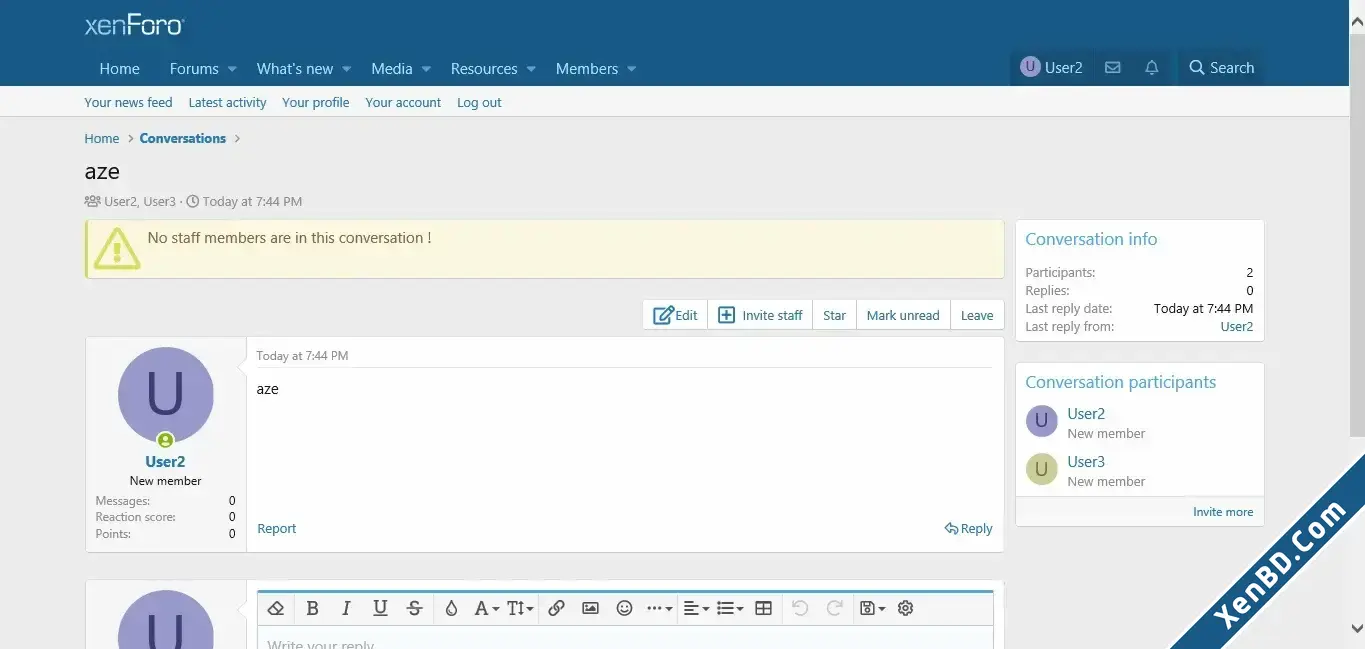Toggle BB code mode with gear icon

[x=906, y=608]
